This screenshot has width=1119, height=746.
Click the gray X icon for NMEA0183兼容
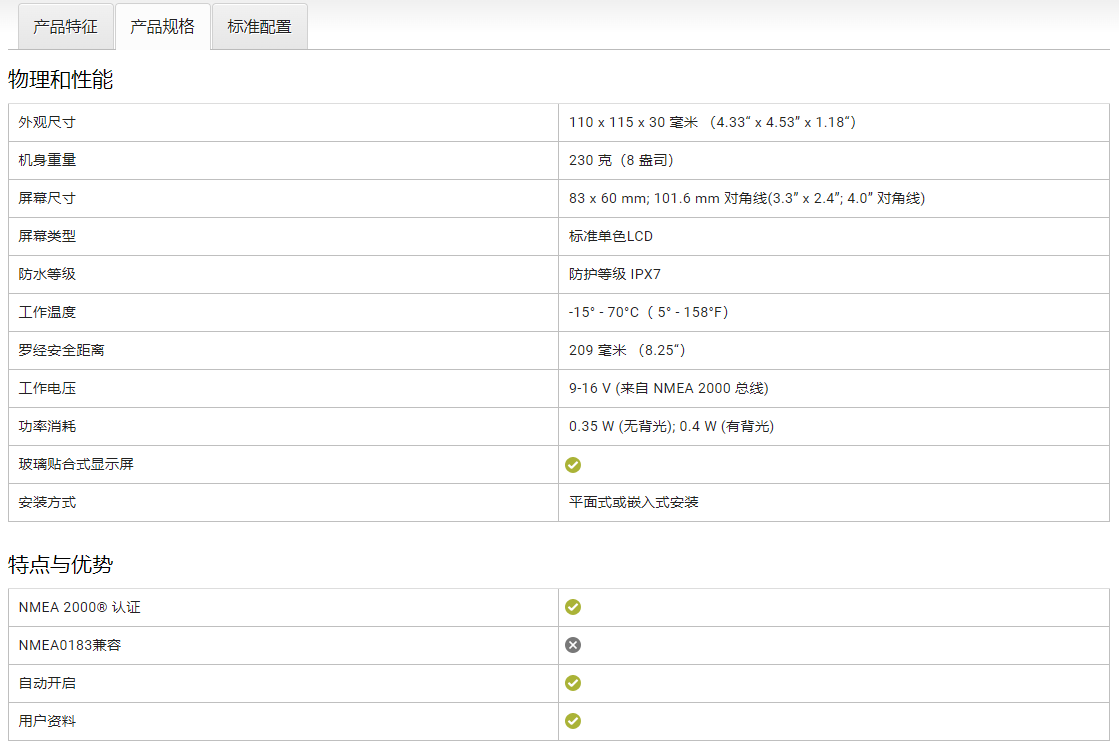click(573, 645)
